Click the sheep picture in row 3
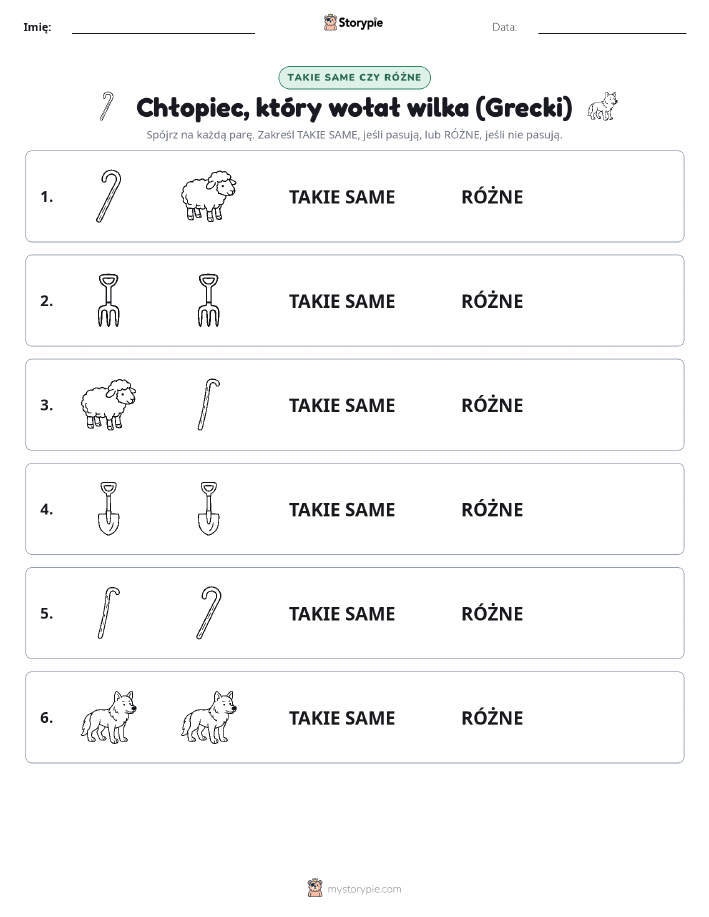 tap(108, 404)
